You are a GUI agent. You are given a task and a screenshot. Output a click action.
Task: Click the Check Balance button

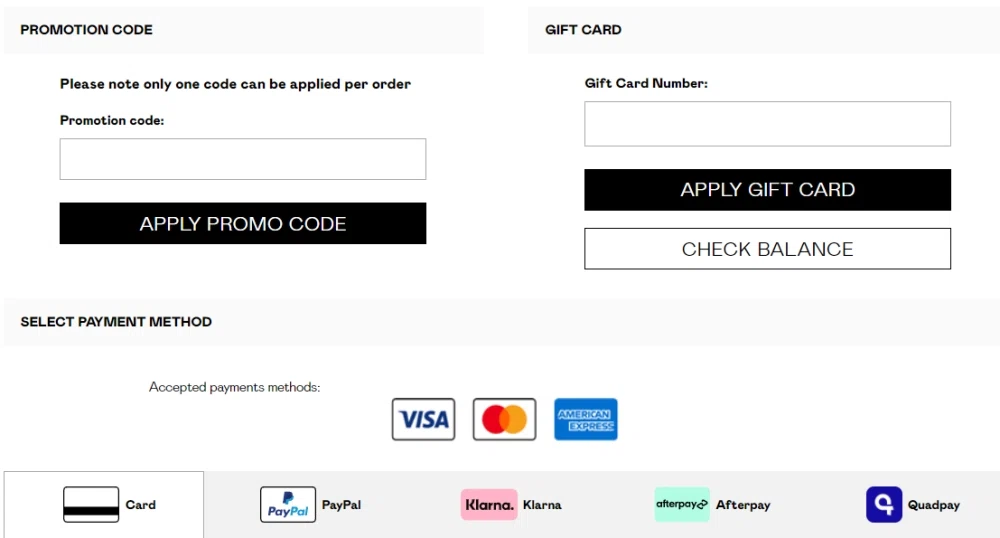click(767, 249)
